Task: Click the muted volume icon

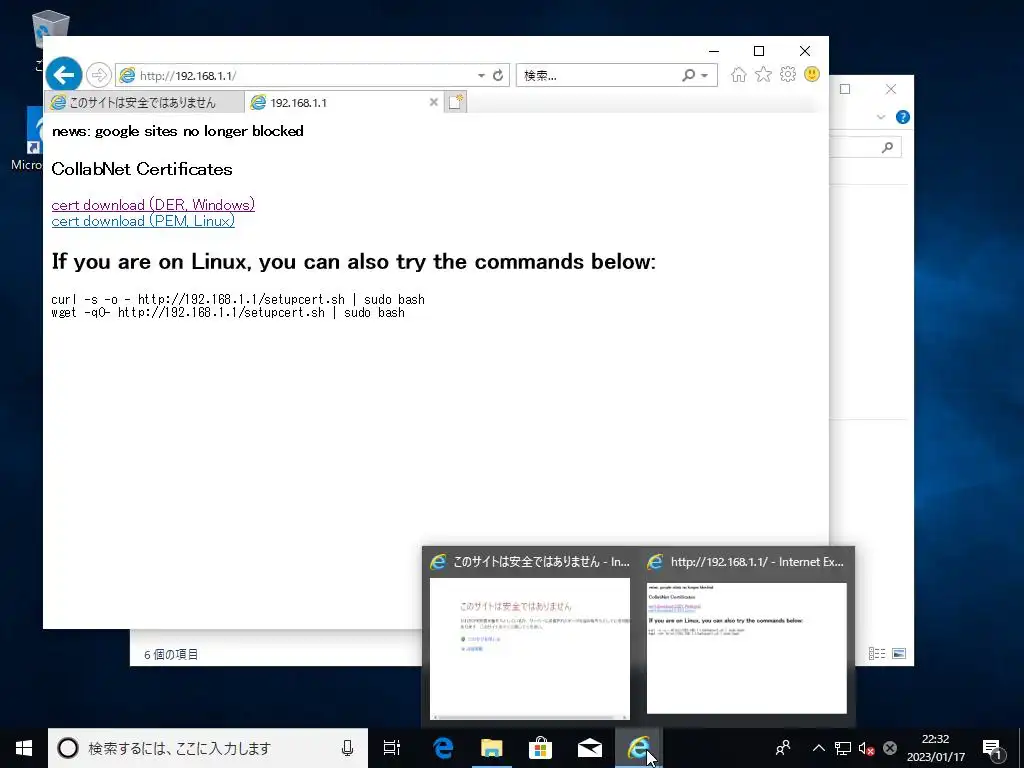Action: click(867, 748)
